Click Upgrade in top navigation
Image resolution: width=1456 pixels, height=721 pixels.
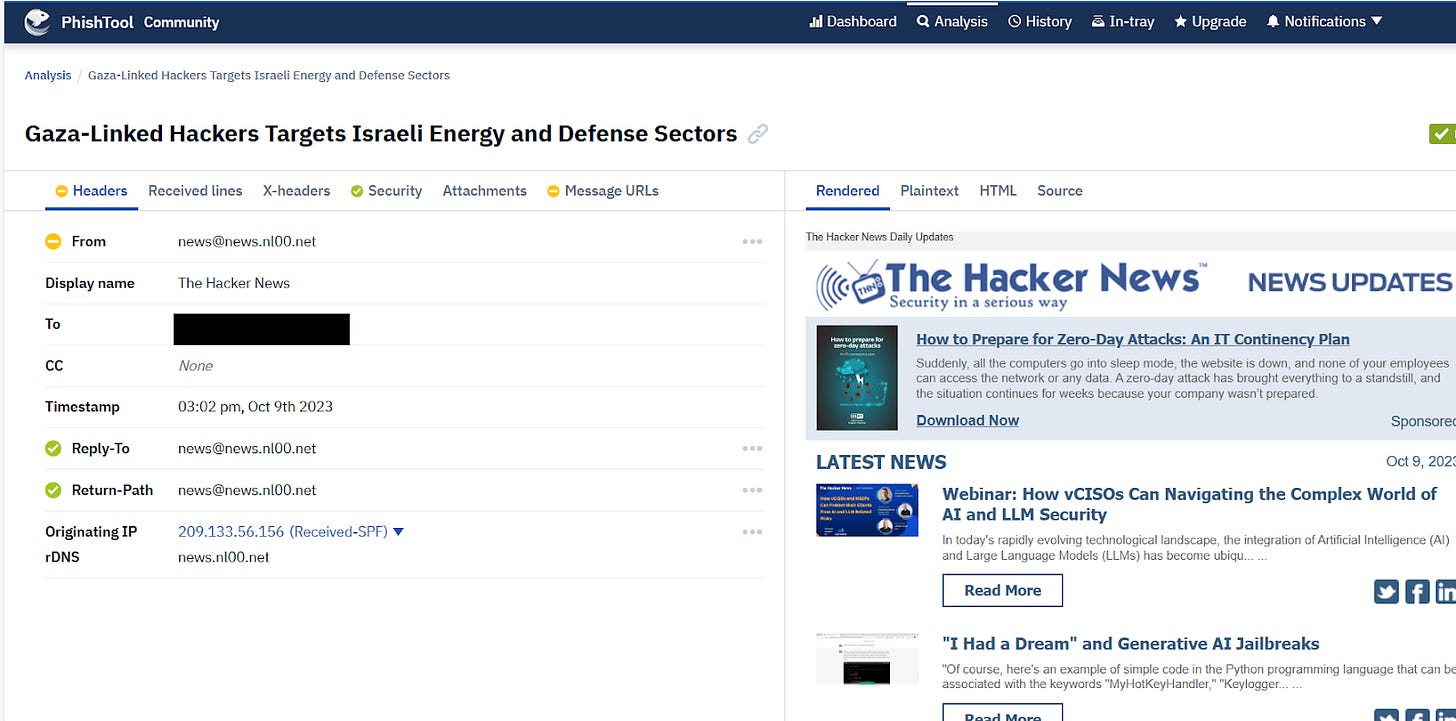coord(1210,21)
